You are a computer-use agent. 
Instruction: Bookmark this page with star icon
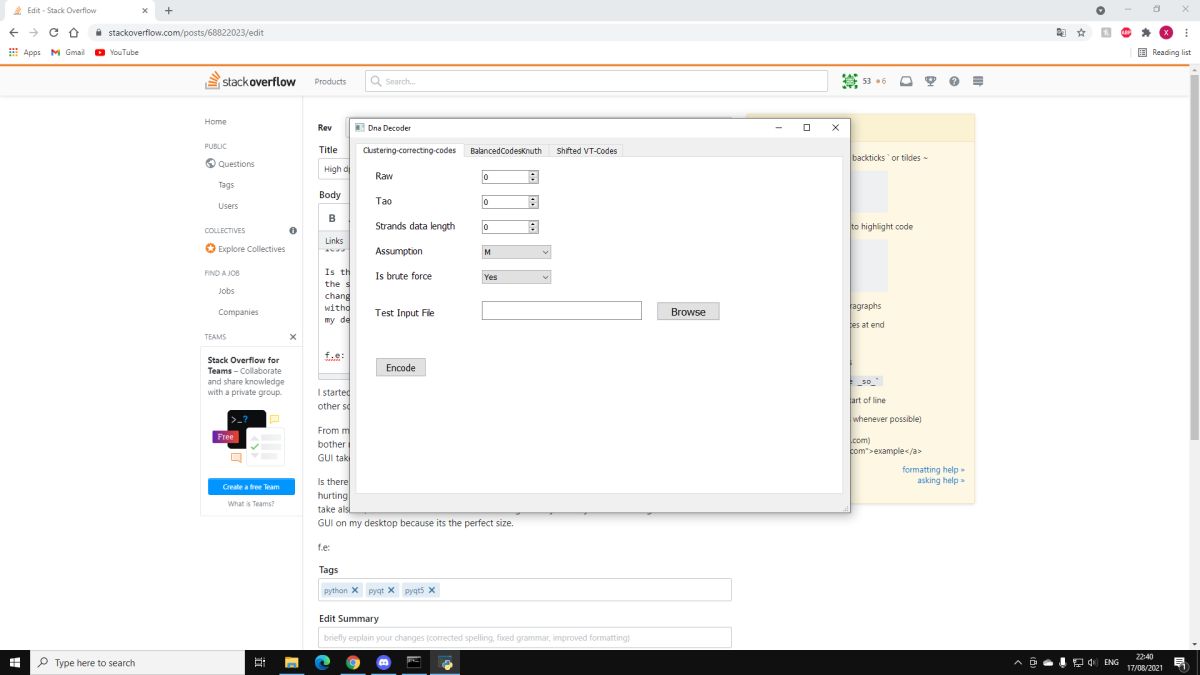tap(1081, 32)
